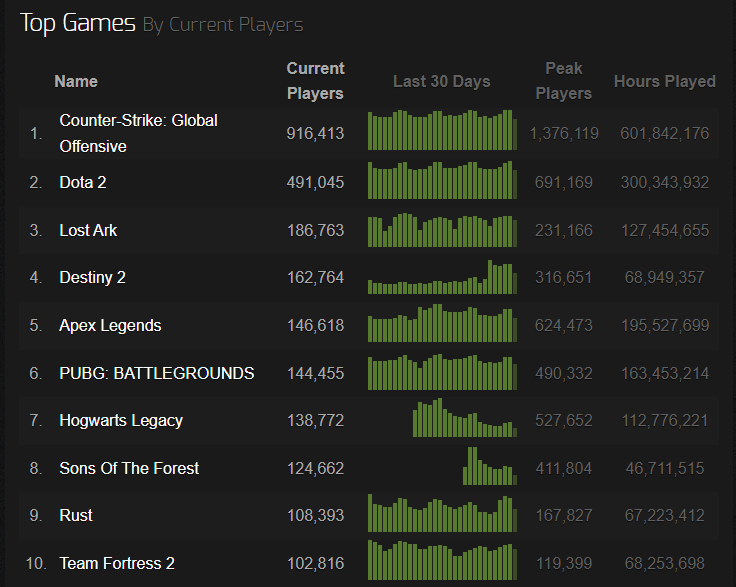Select hours played value 163,453,214
The width and height of the screenshot is (736, 587).
[x=665, y=373]
